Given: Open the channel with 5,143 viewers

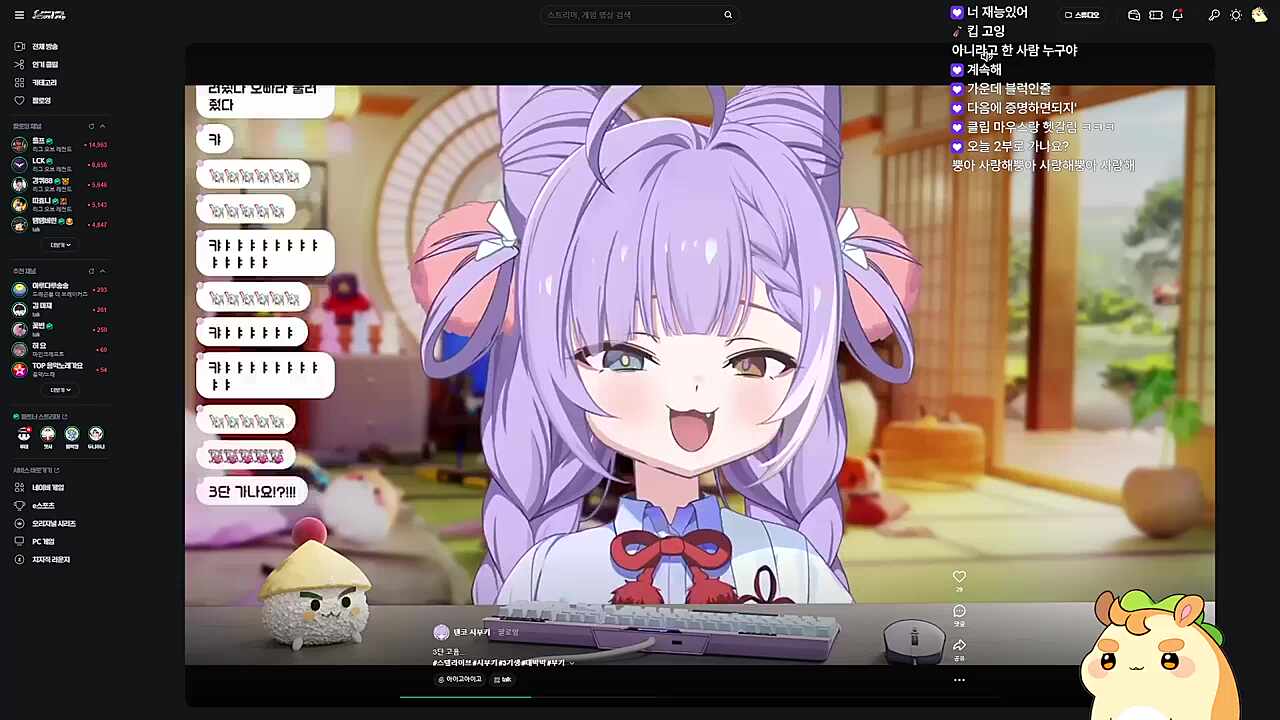Looking at the screenshot, I should [60, 204].
